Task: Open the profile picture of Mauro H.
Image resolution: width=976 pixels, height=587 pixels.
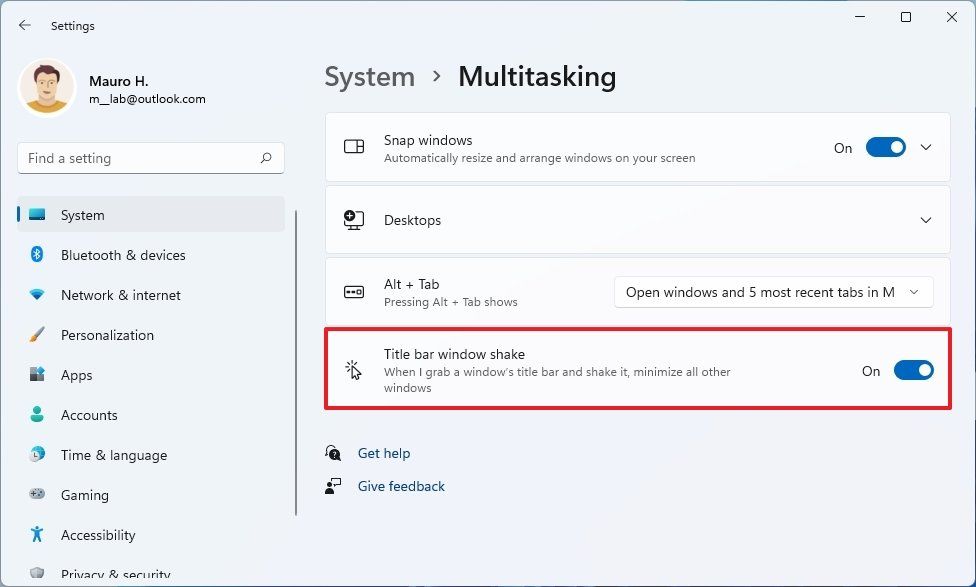Action: pyautogui.click(x=47, y=88)
